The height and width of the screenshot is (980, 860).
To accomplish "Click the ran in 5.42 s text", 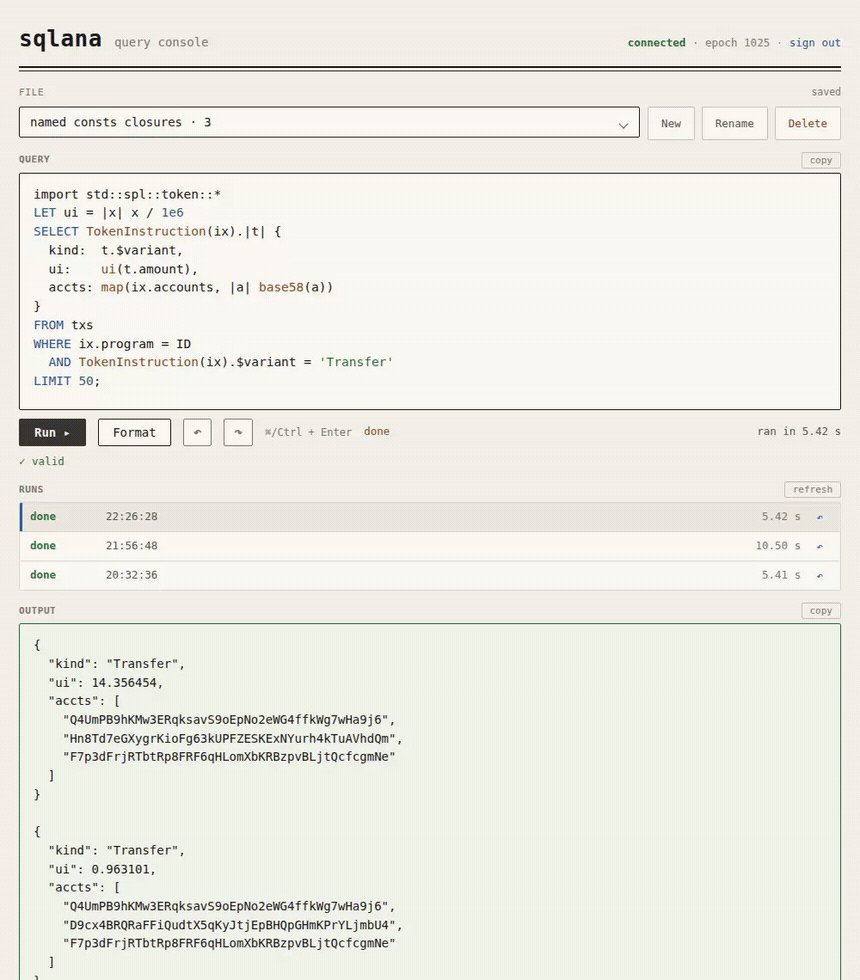I will (799, 431).
